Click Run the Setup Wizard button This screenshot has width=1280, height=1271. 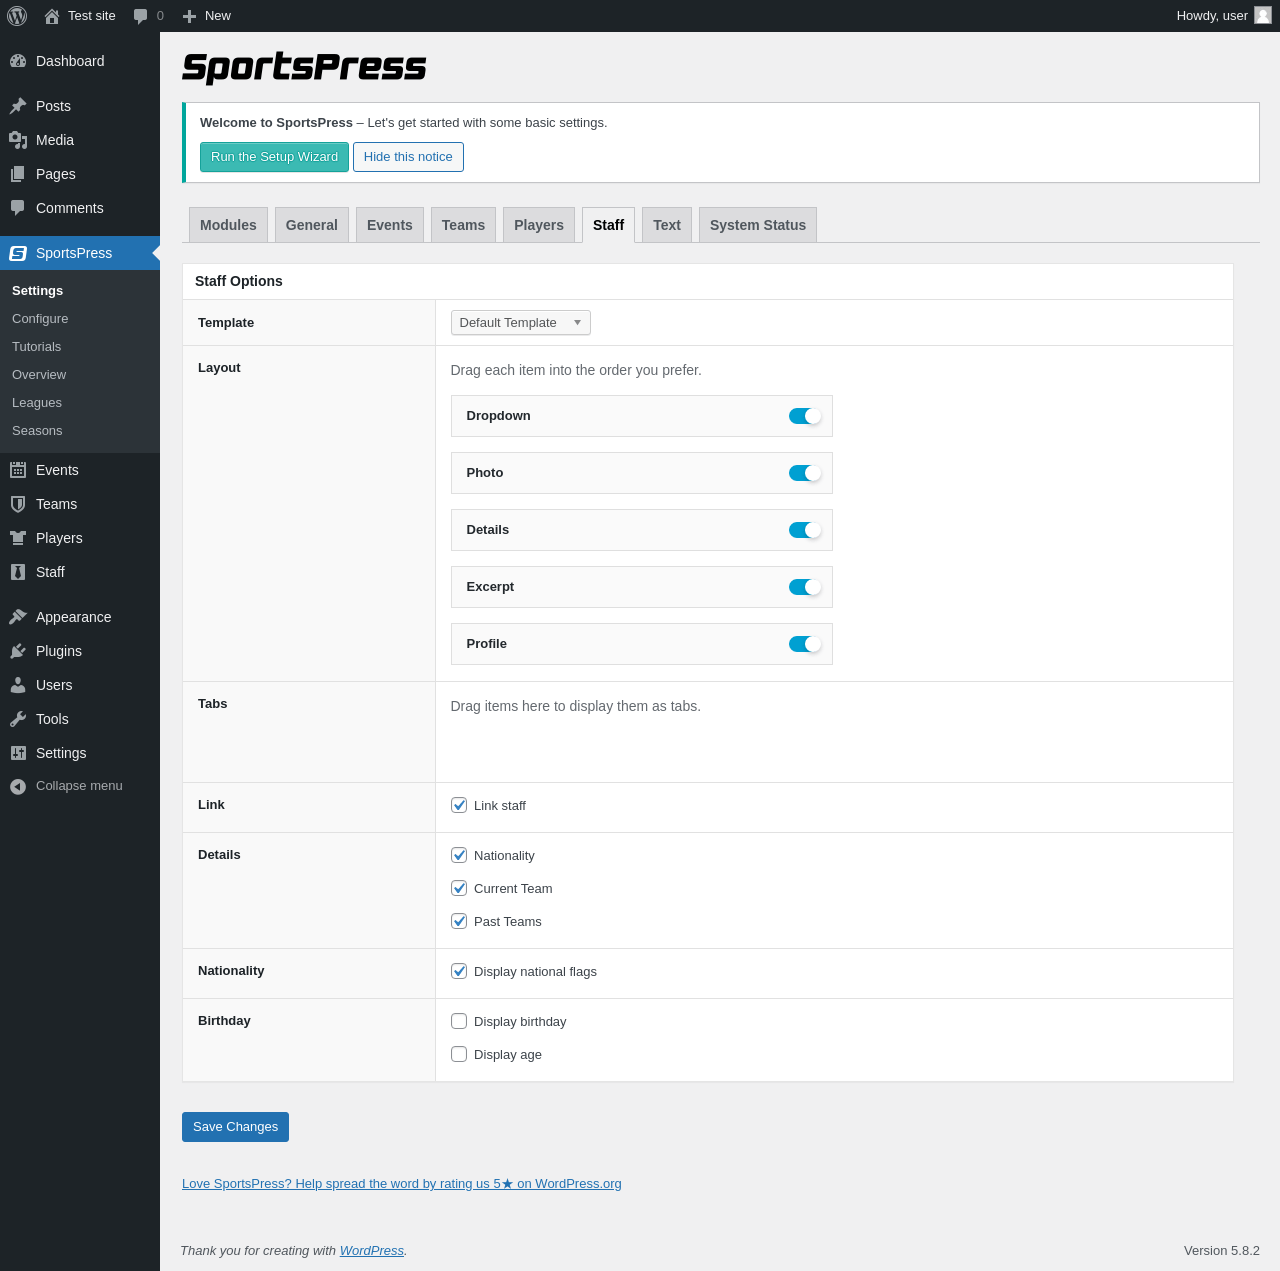[x=274, y=157]
